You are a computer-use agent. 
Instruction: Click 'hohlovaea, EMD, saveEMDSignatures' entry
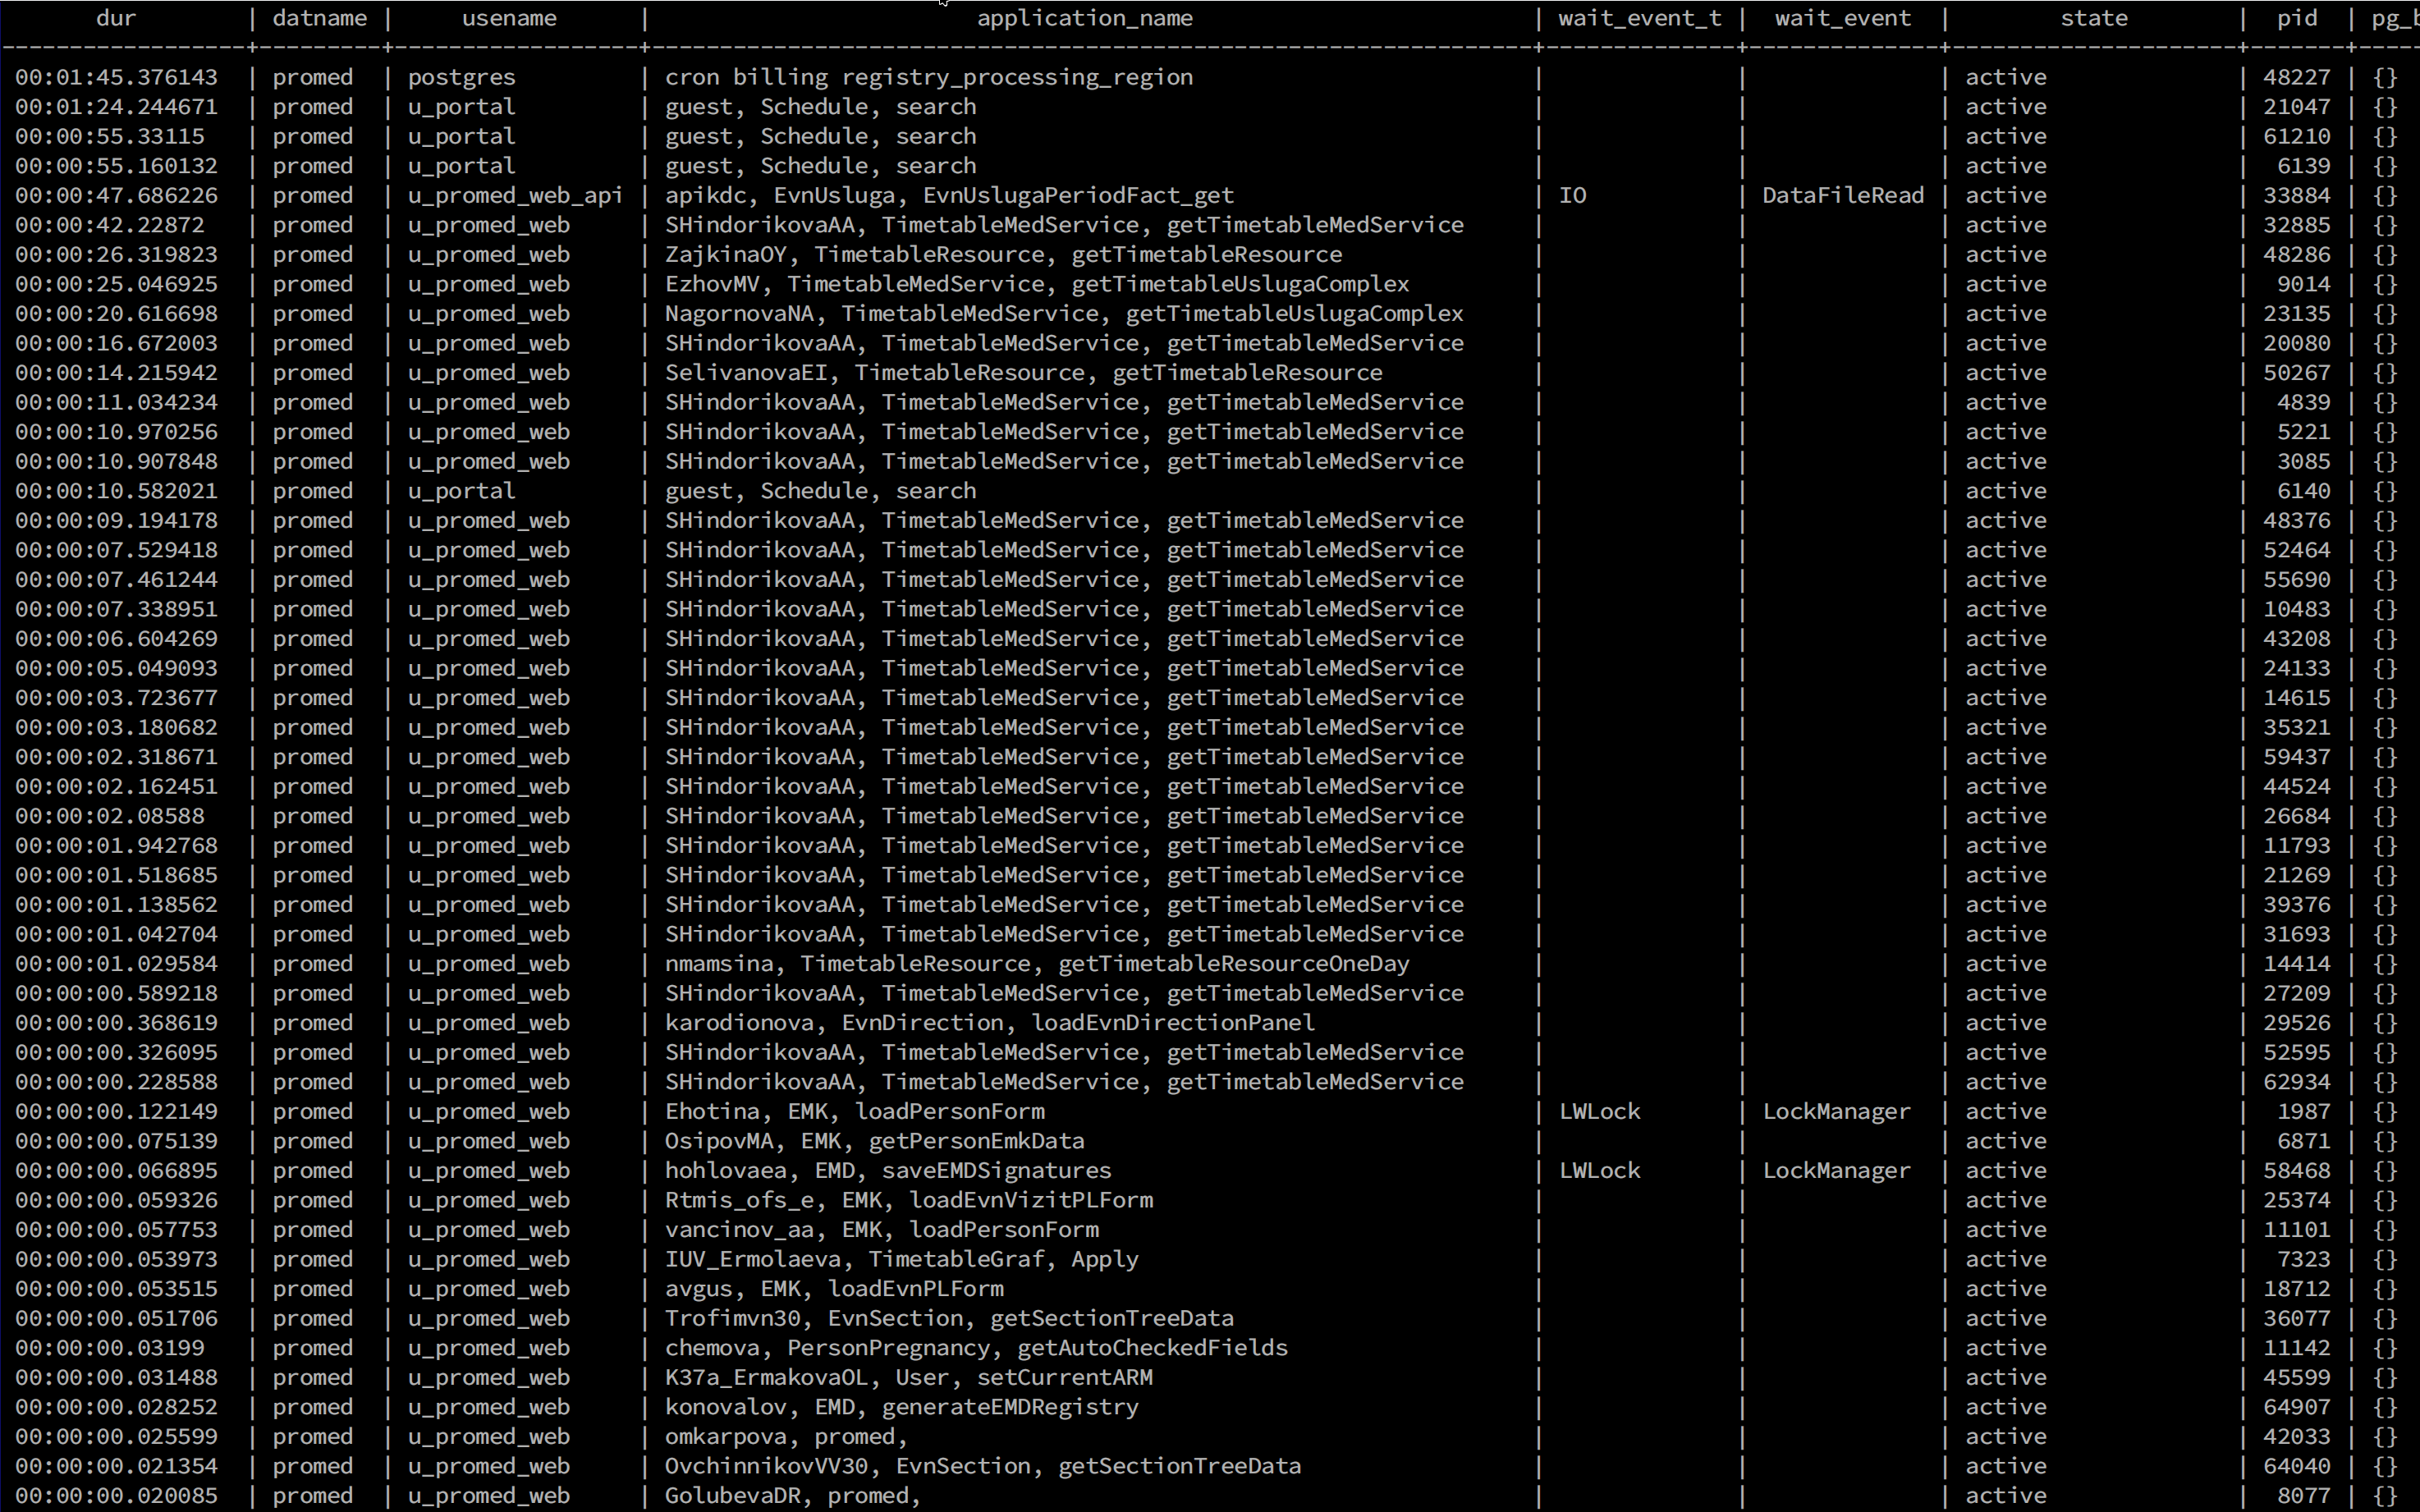coord(888,1171)
